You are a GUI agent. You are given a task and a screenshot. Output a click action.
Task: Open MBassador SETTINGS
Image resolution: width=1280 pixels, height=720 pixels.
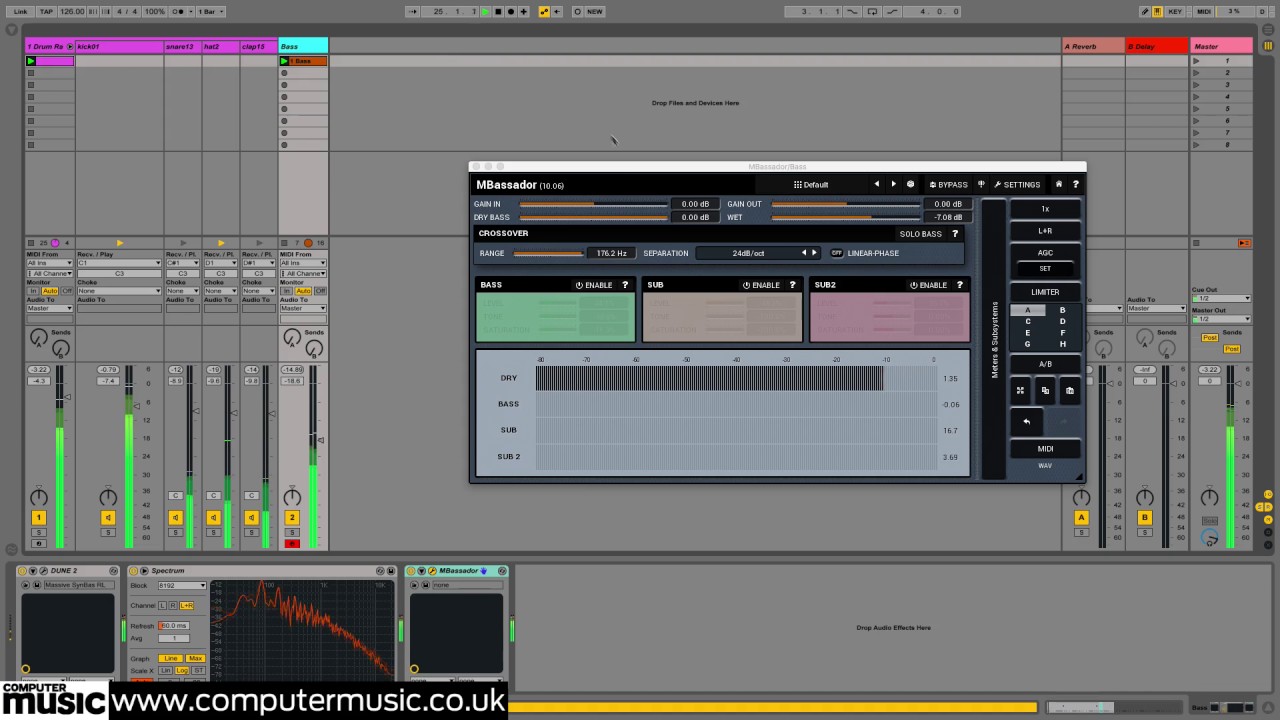coord(1017,184)
